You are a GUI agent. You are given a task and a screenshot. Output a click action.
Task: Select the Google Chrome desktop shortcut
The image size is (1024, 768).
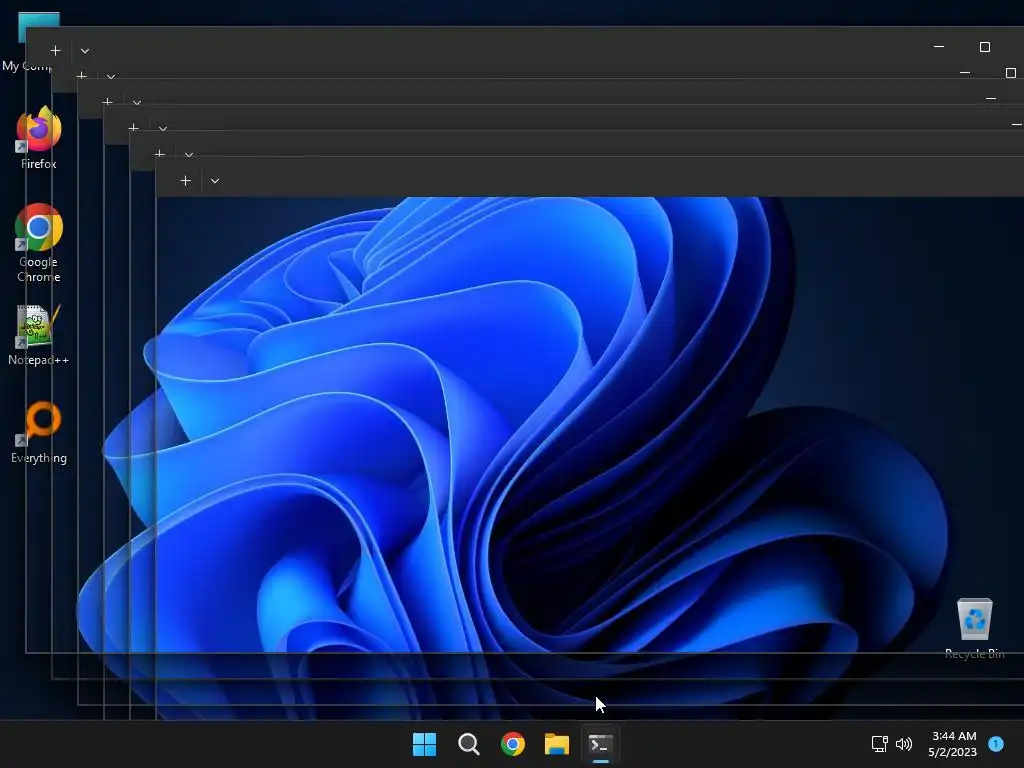coord(39,243)
